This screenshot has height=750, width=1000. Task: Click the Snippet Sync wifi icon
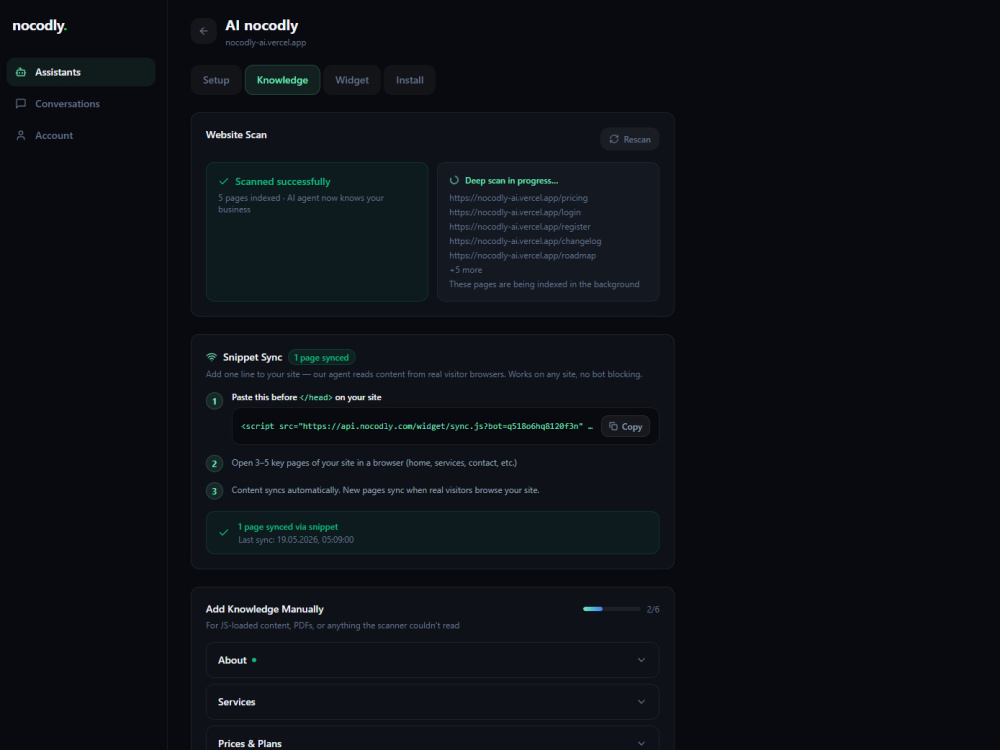(212, 357)
